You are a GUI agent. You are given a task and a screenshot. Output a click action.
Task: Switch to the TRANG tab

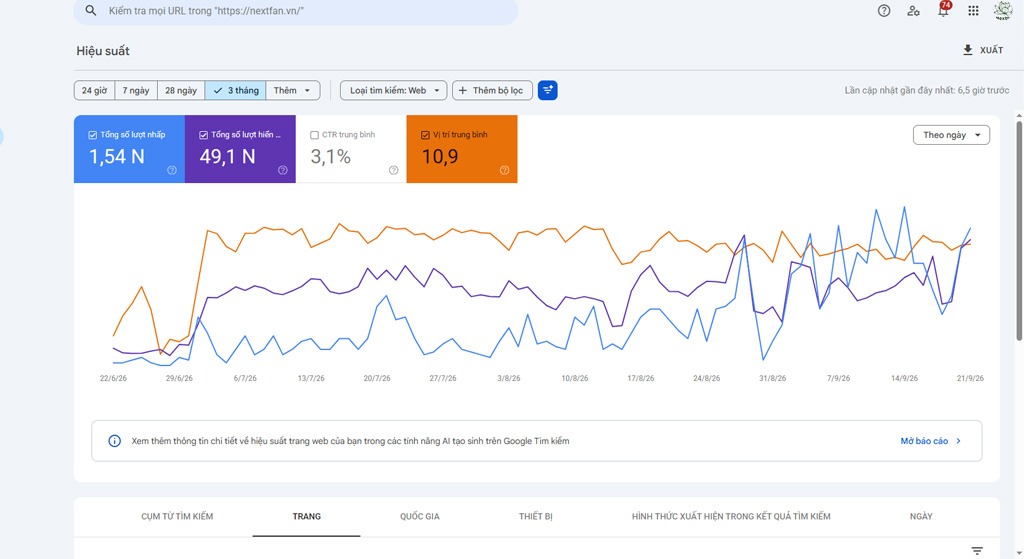(x=306, y=516)
